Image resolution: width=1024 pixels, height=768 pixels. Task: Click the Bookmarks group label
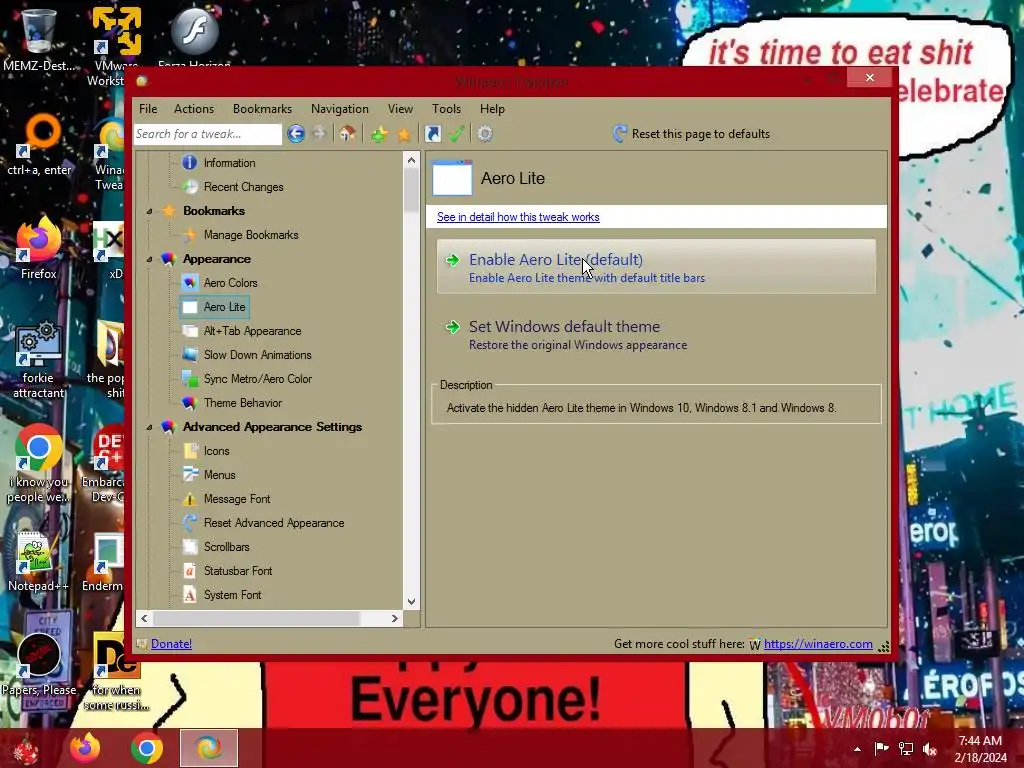point(214,211)
